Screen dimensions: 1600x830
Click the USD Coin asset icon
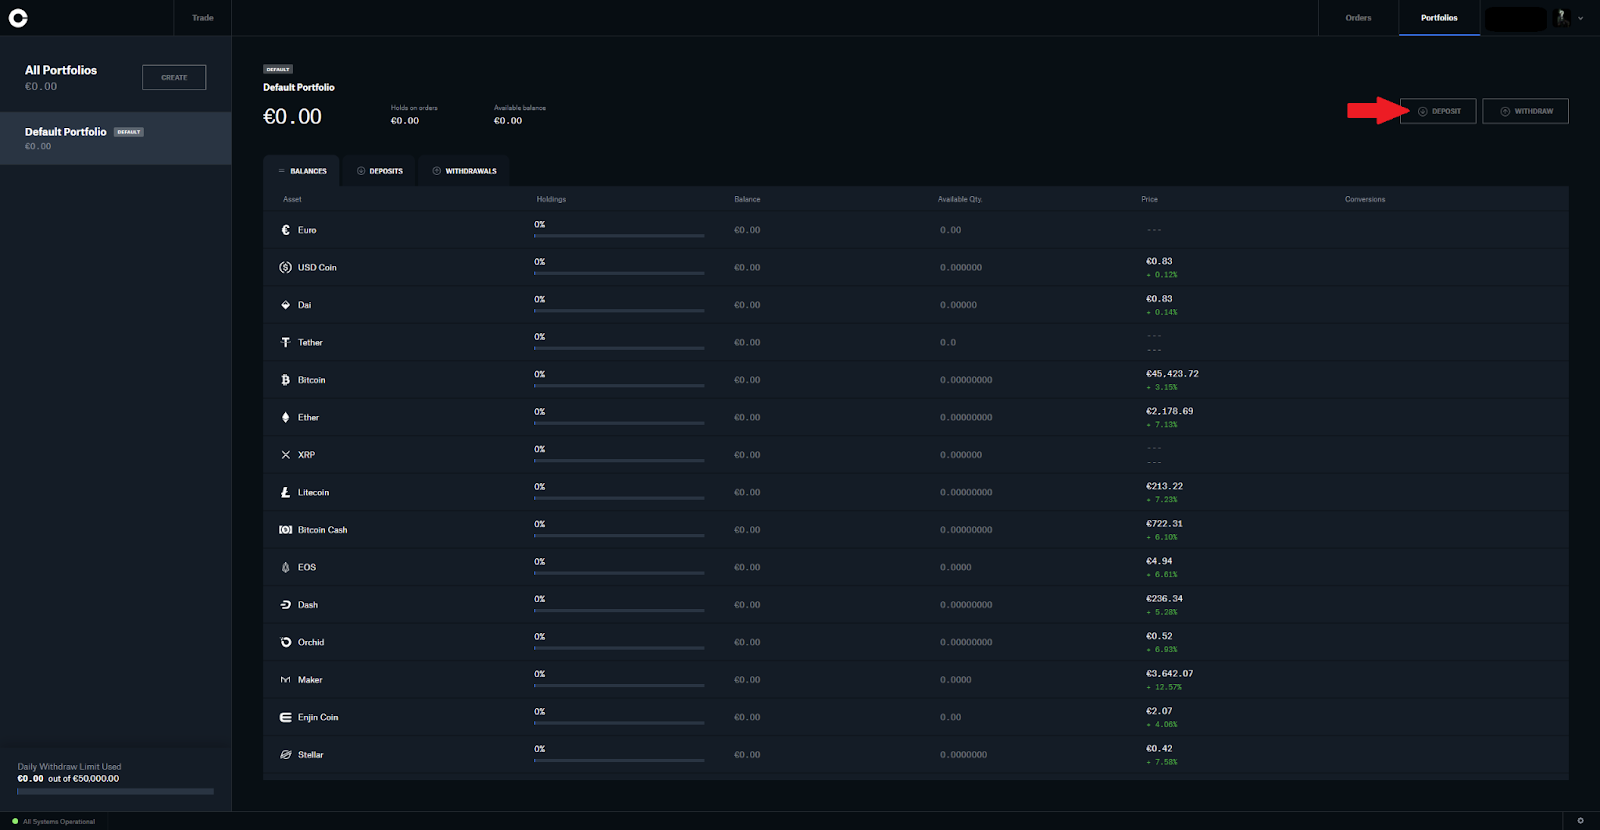(286, 267)
